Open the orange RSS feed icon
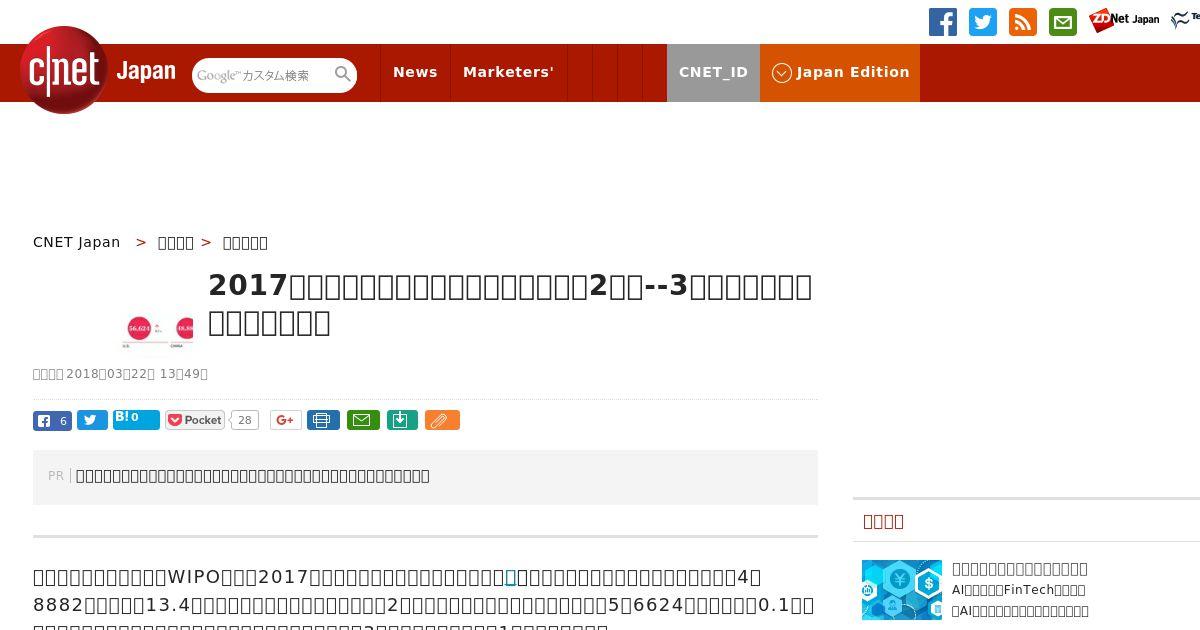 (x=1023, y=22)
